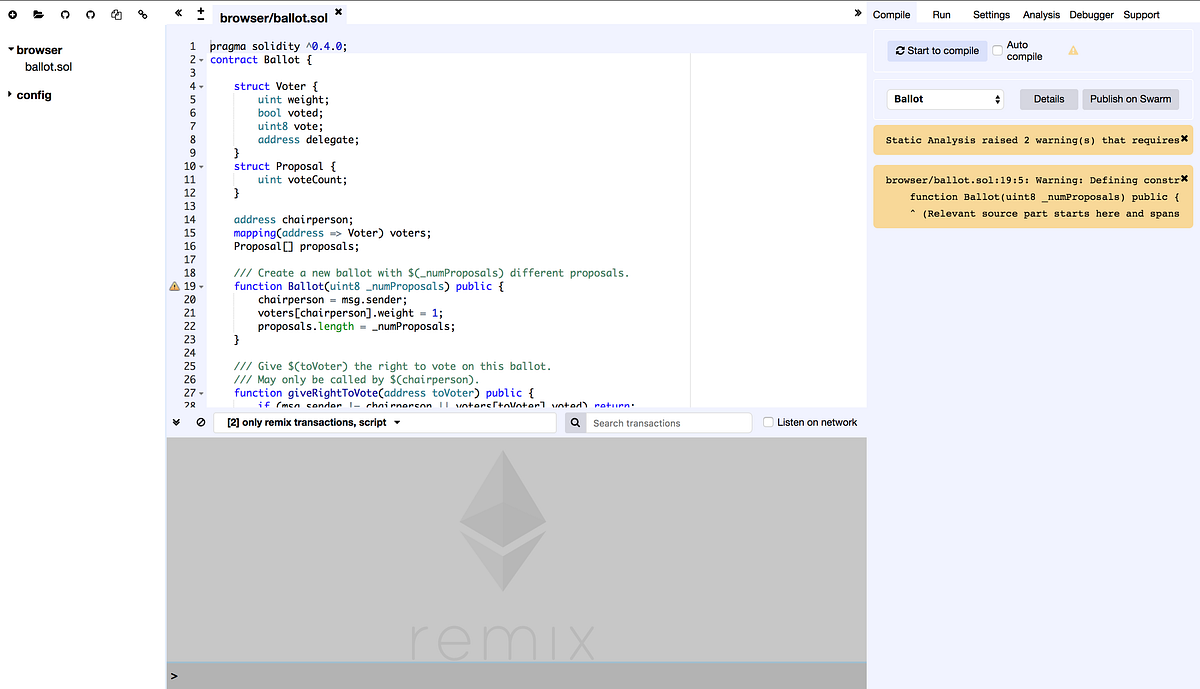Click 'uint voteCount;' on line 11

click(x=303, y=180)
